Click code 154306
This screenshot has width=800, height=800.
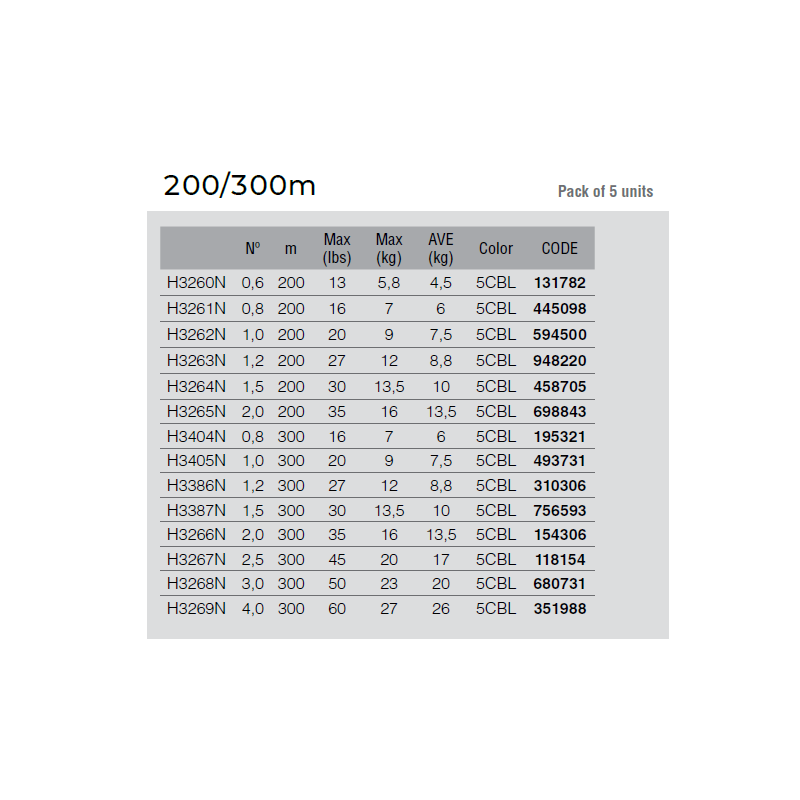pos(560,535)
